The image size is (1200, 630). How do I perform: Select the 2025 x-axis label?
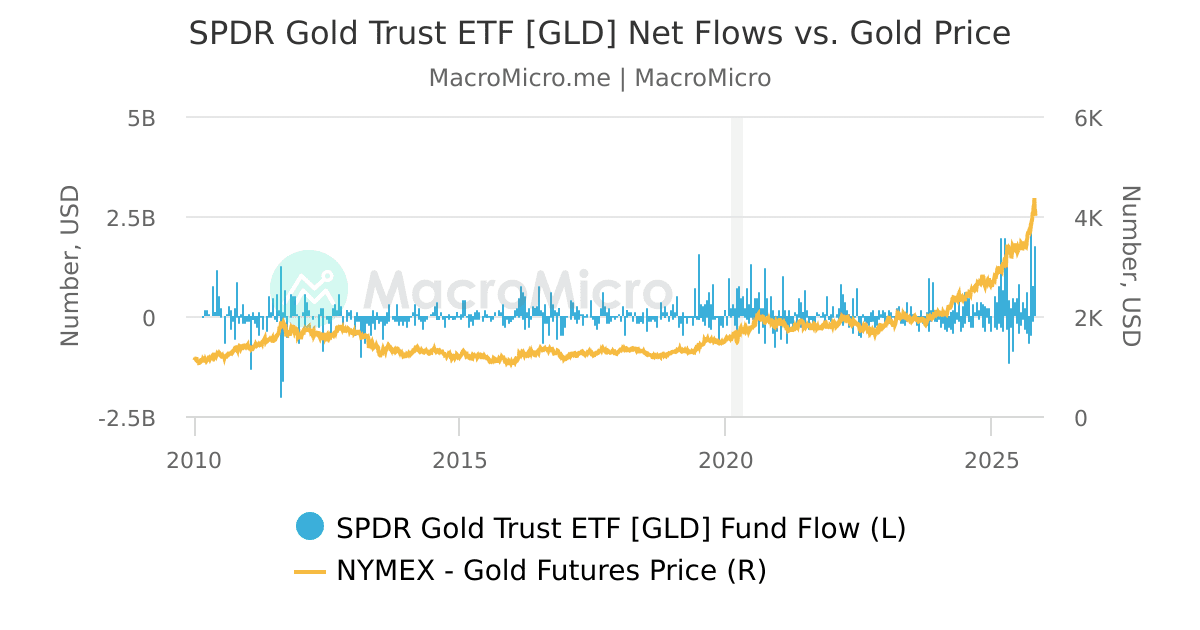990,461
